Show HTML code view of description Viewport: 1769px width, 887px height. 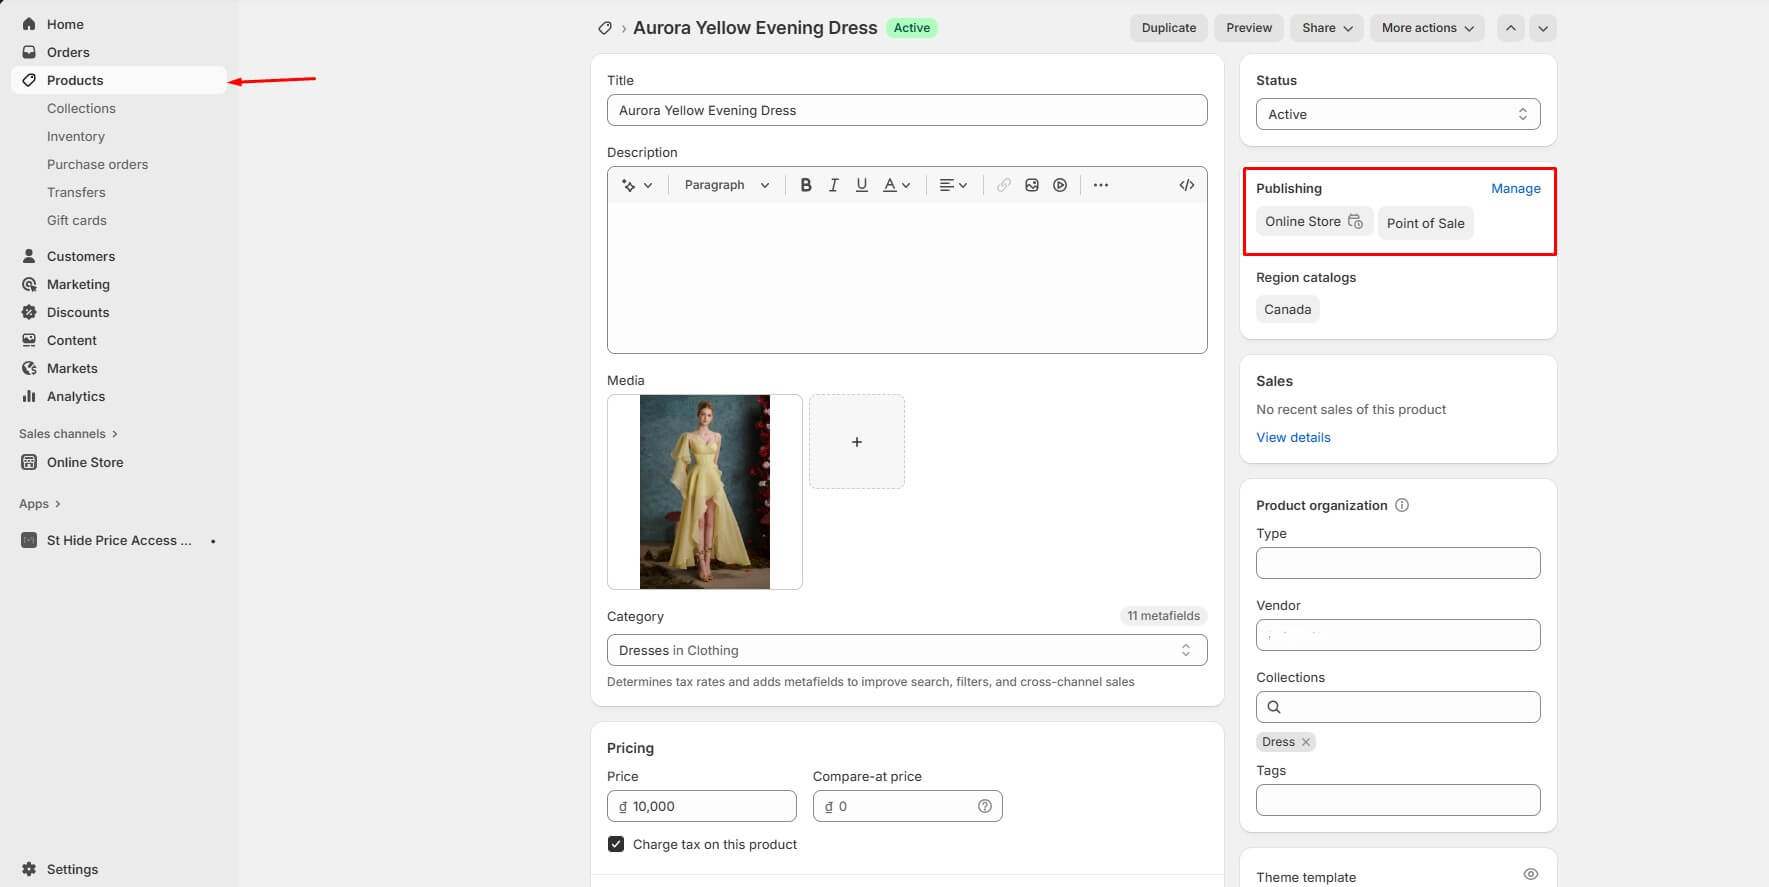pos(1186,185)
